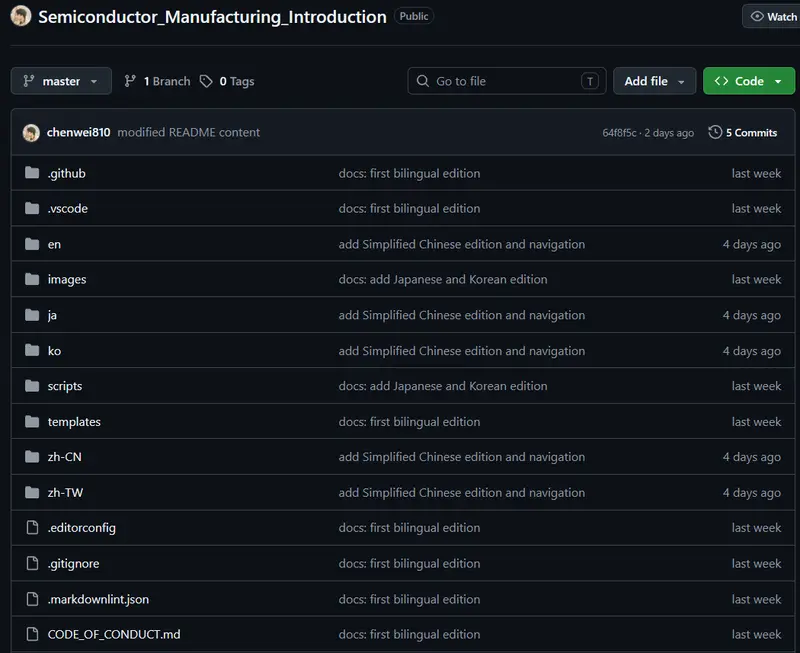Open the 'modified README content' commit message
The height and width of the screenshot is (653, 800).
click(x=189, y=133)
